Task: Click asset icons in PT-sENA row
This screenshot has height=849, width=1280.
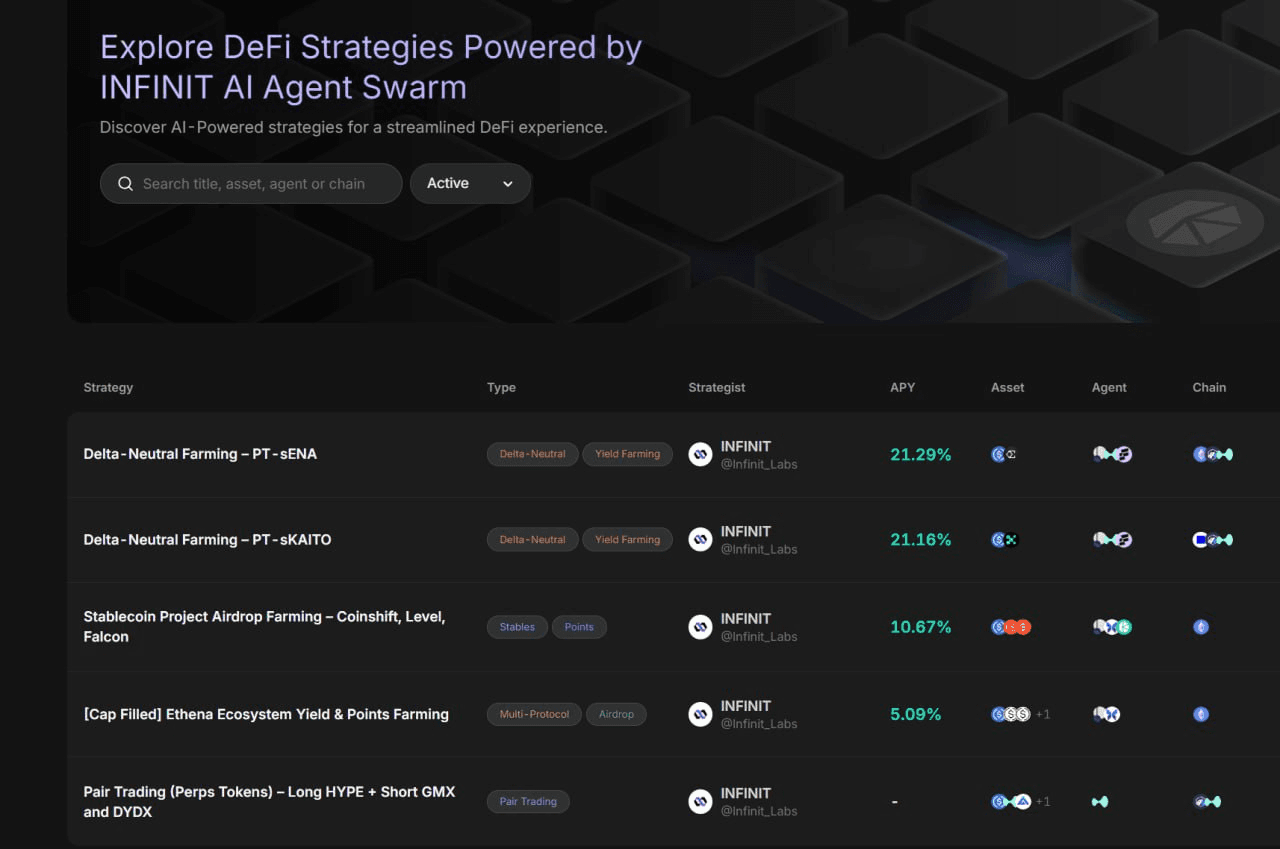Action: pos(1004,454)
